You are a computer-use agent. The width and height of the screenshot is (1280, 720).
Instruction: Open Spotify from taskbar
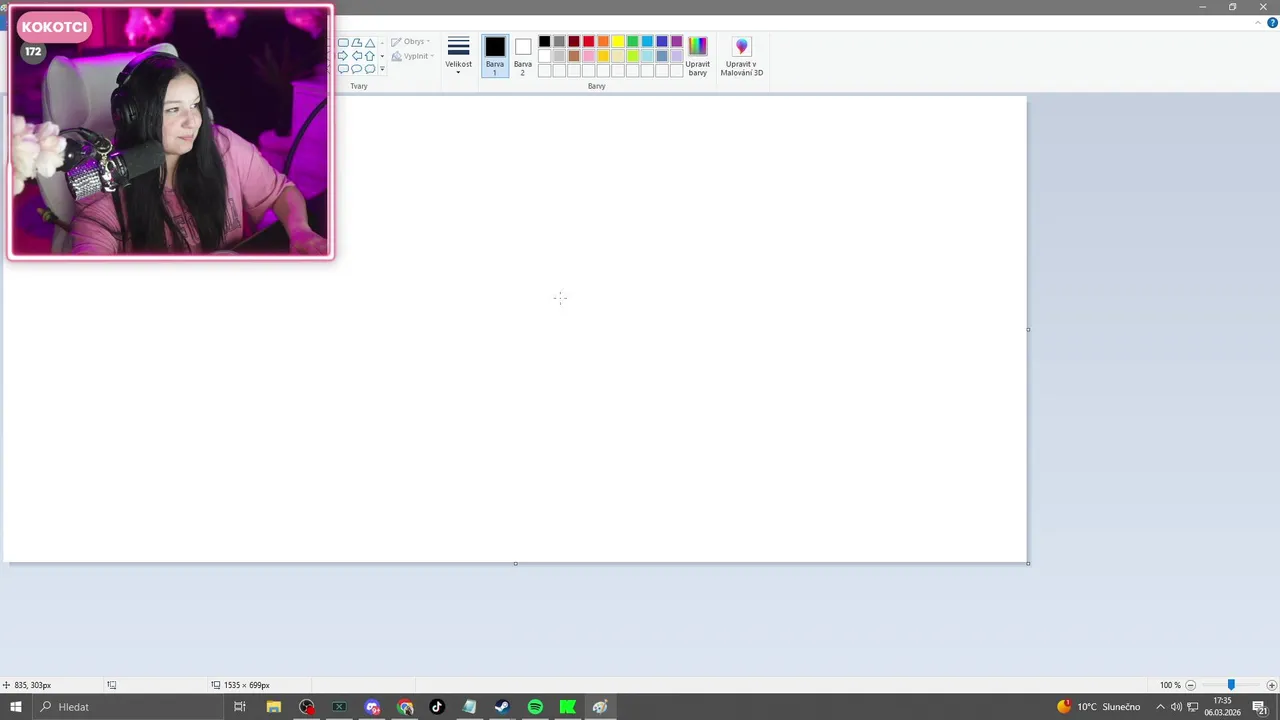point(535,707)
